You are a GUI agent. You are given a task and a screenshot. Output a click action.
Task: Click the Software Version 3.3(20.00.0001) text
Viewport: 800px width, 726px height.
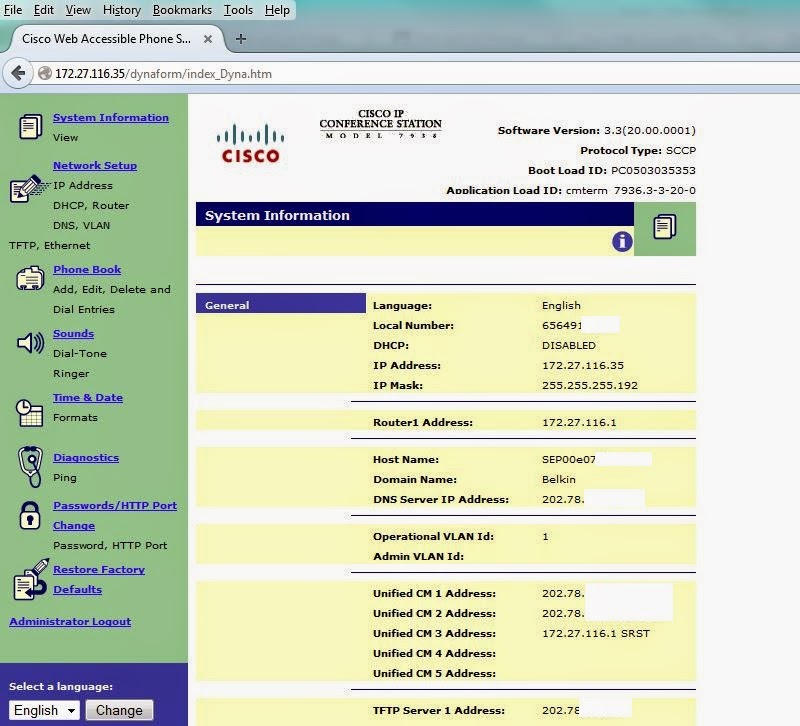click(x=596, y=130)
